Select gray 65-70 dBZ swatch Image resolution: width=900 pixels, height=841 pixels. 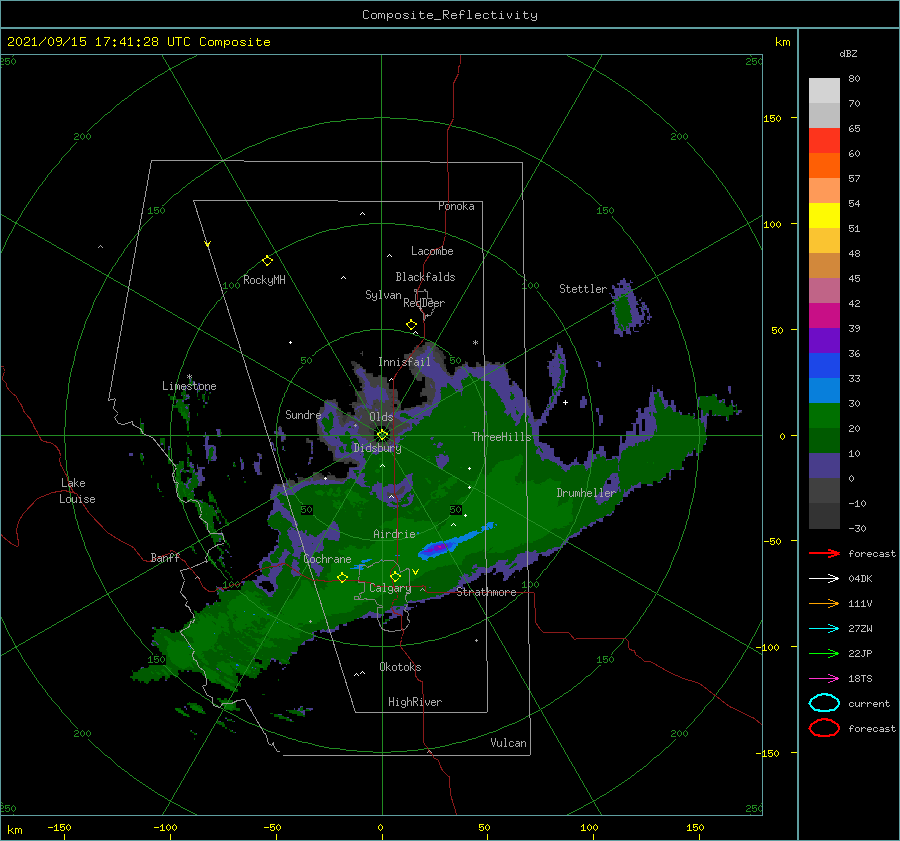coord(824,116)
